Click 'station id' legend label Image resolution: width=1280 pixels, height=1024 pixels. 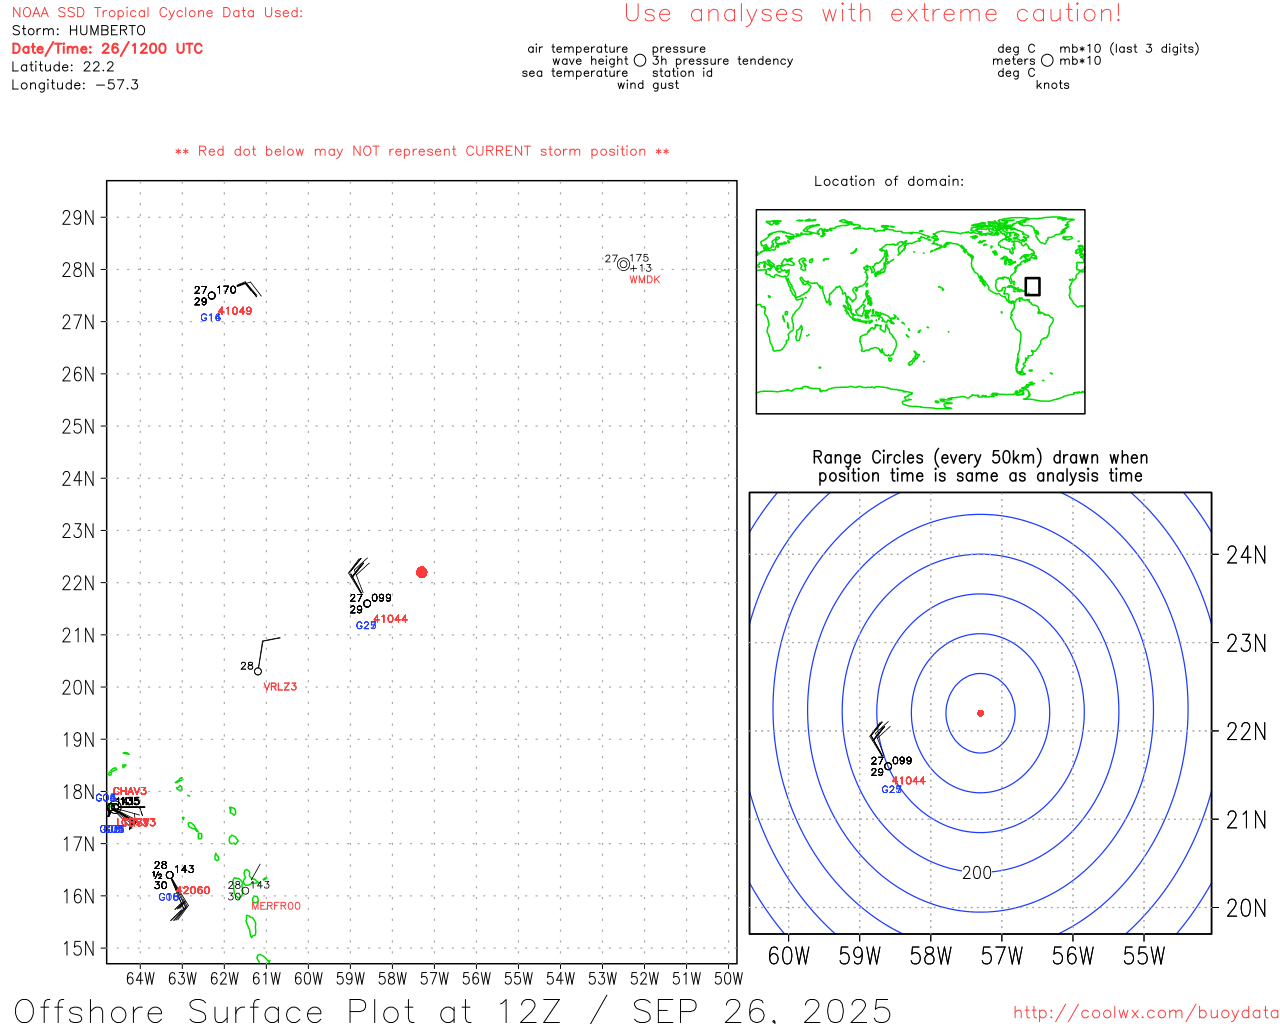[x=682, y=73]
